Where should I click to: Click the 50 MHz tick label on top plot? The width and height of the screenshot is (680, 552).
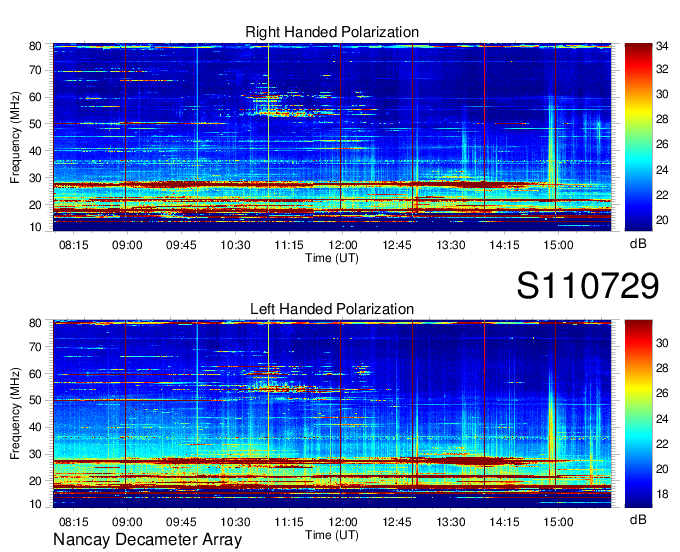coord(35,124)
